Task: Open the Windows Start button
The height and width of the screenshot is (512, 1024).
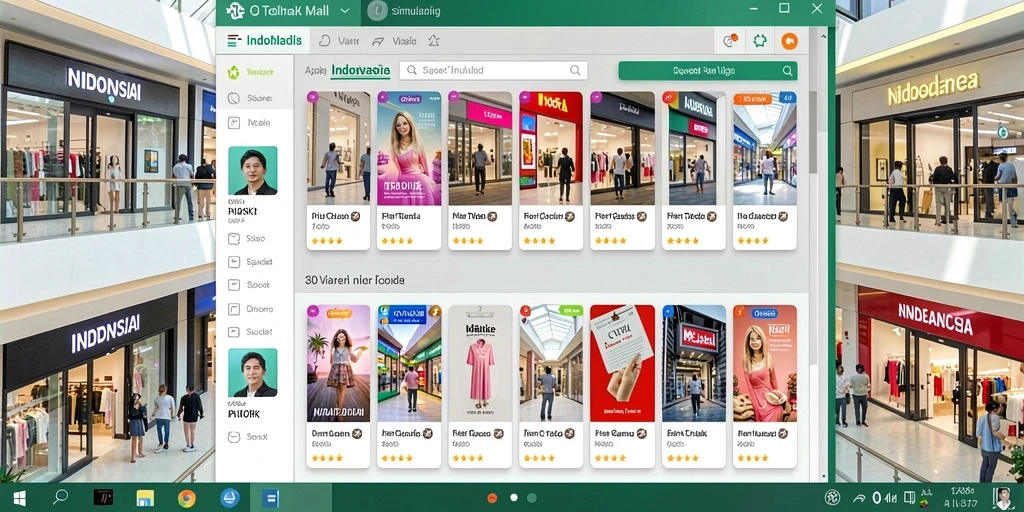Action: click(20, 498)
